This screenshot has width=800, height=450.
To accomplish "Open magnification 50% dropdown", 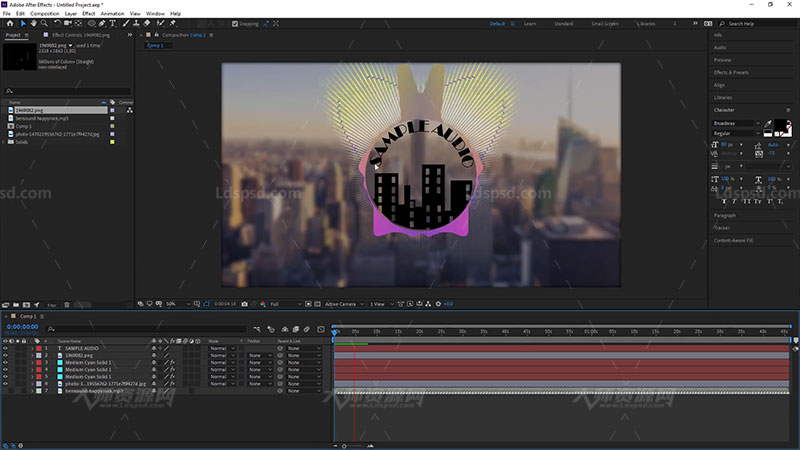I will (178, 304).
